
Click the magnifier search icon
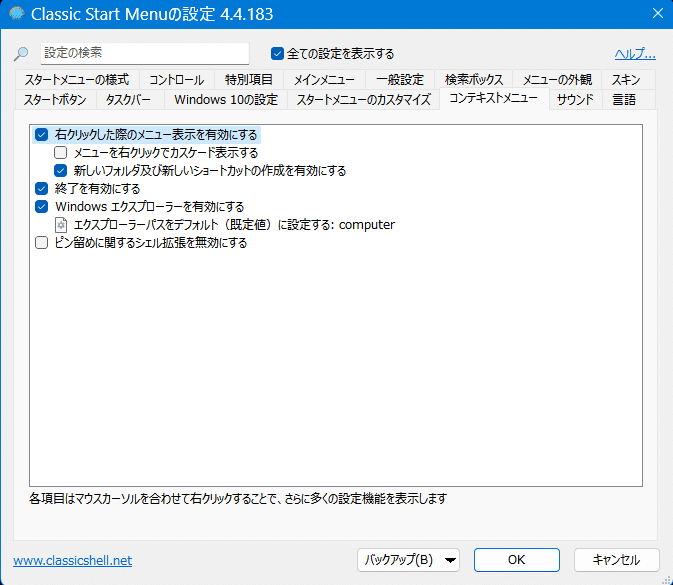(21, 54)
